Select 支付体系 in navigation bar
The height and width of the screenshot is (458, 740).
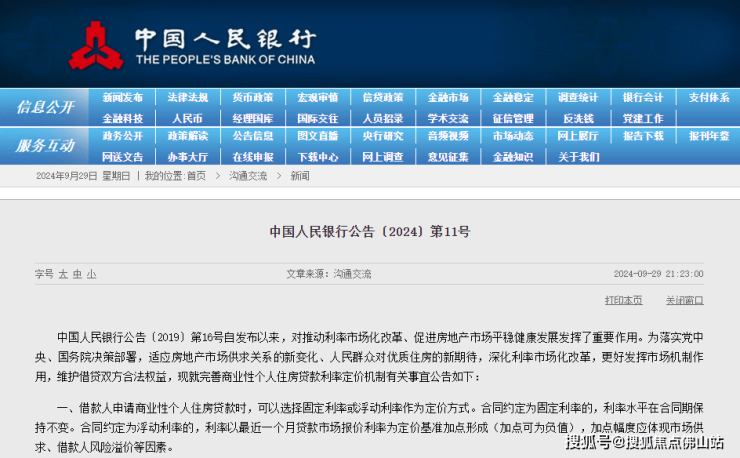click(x=708, y=98)
